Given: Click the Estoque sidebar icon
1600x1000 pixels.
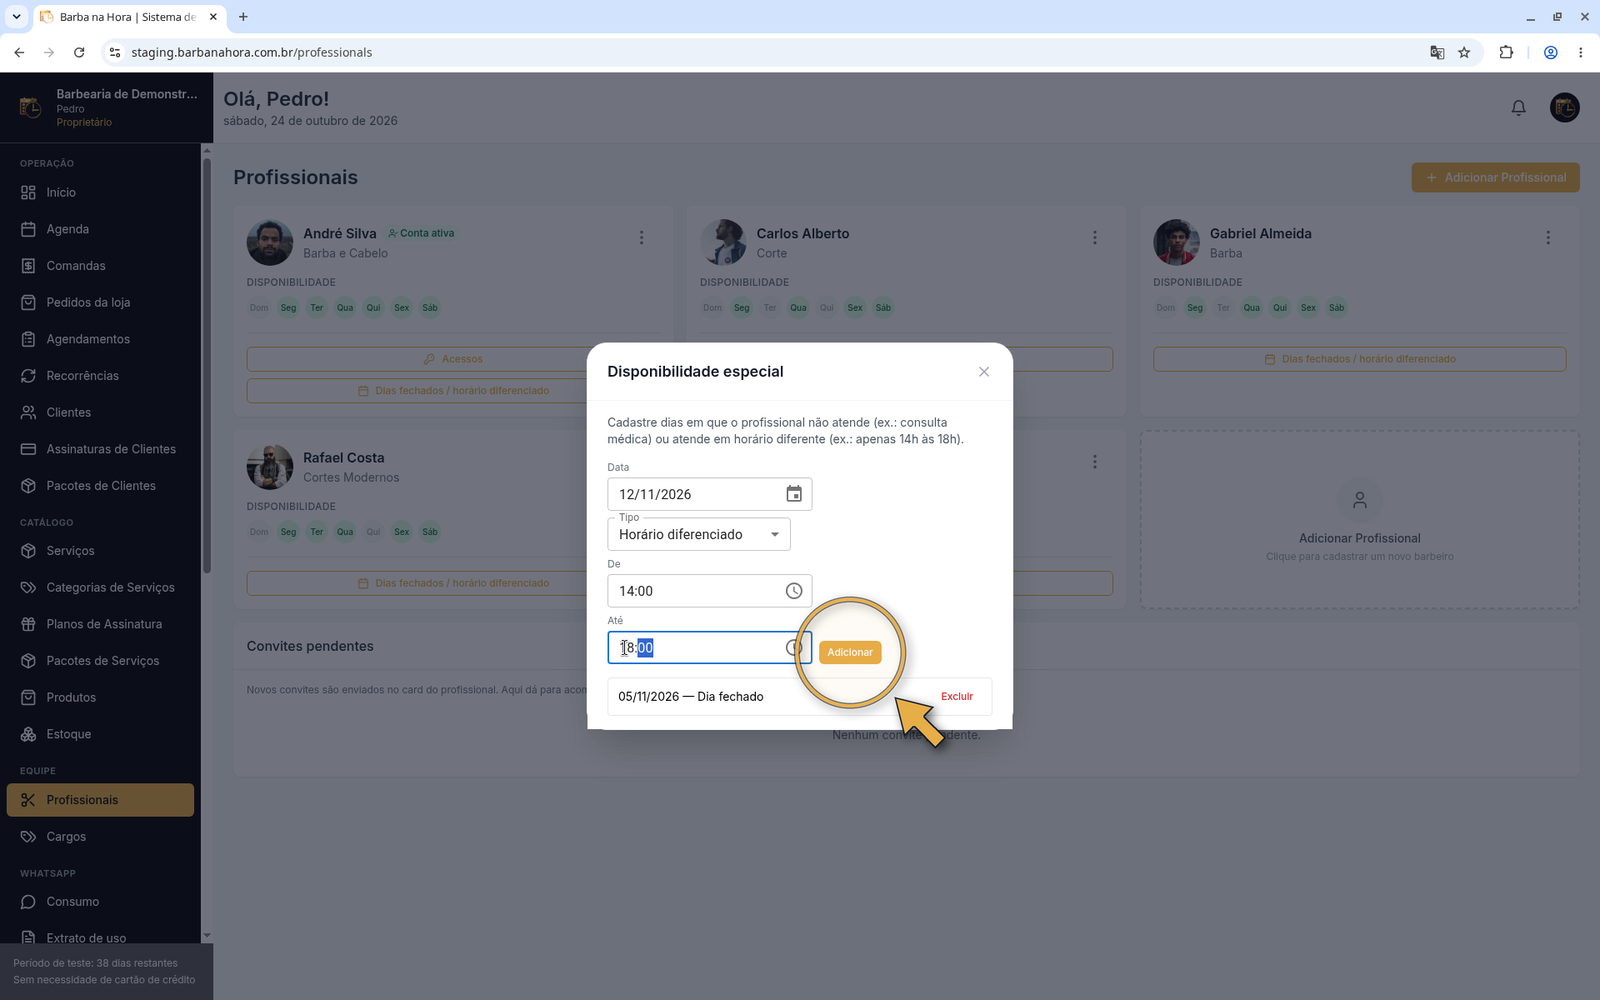Looking at the screenshot, I should pyautogui.click(x=28, y=734).
